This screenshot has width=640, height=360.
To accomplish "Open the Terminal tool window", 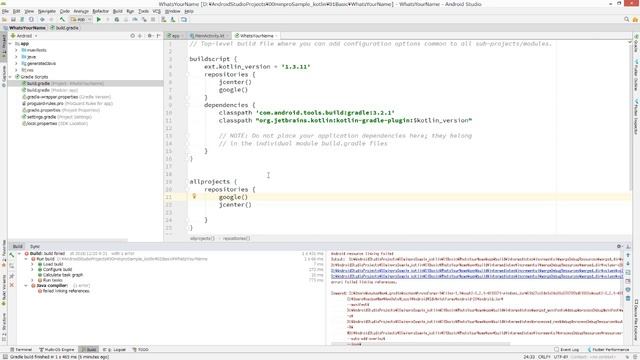I will click(21, 350).
